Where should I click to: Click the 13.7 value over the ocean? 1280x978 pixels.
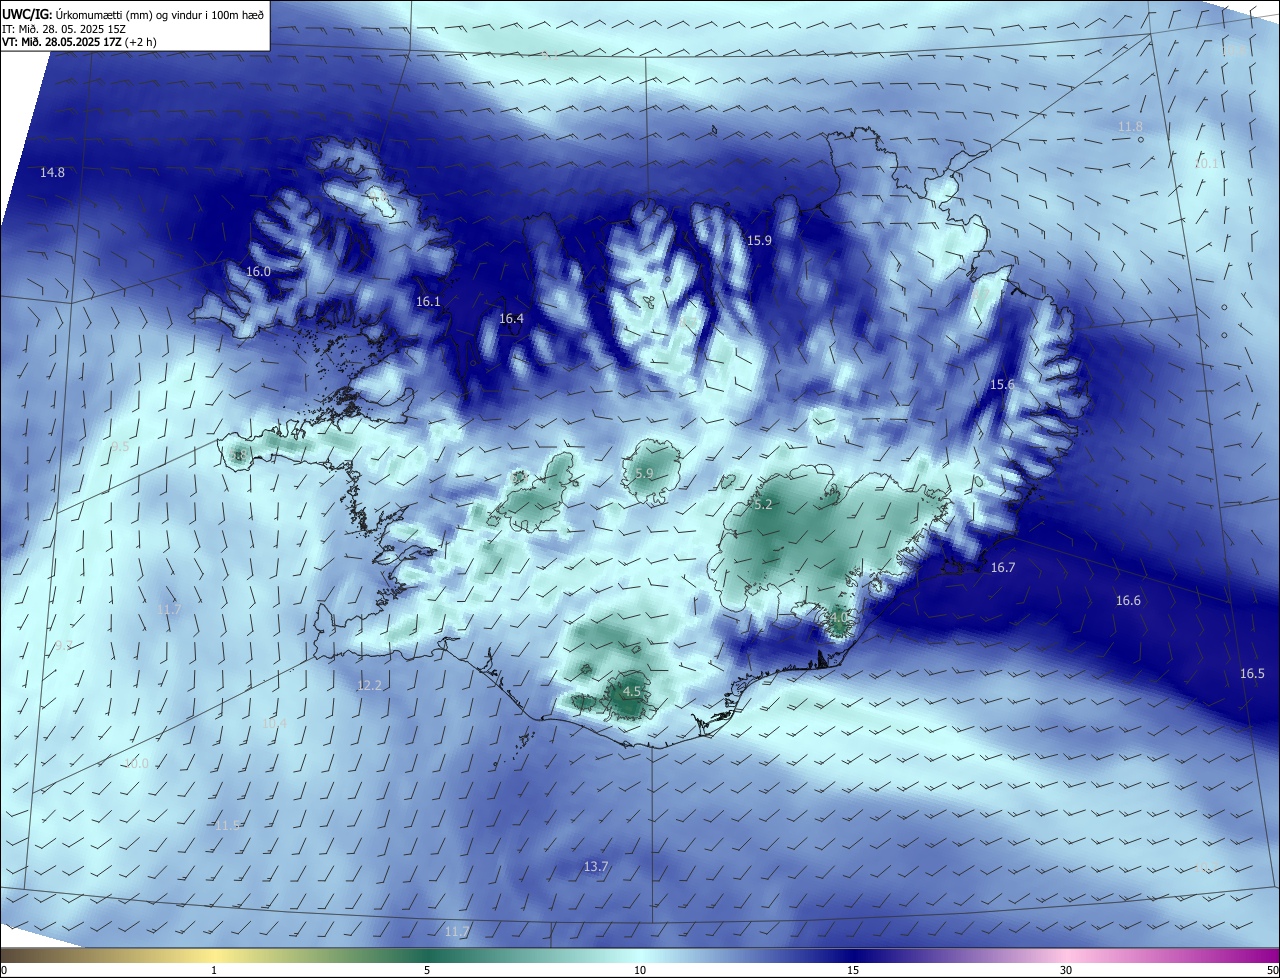(596, 867)
